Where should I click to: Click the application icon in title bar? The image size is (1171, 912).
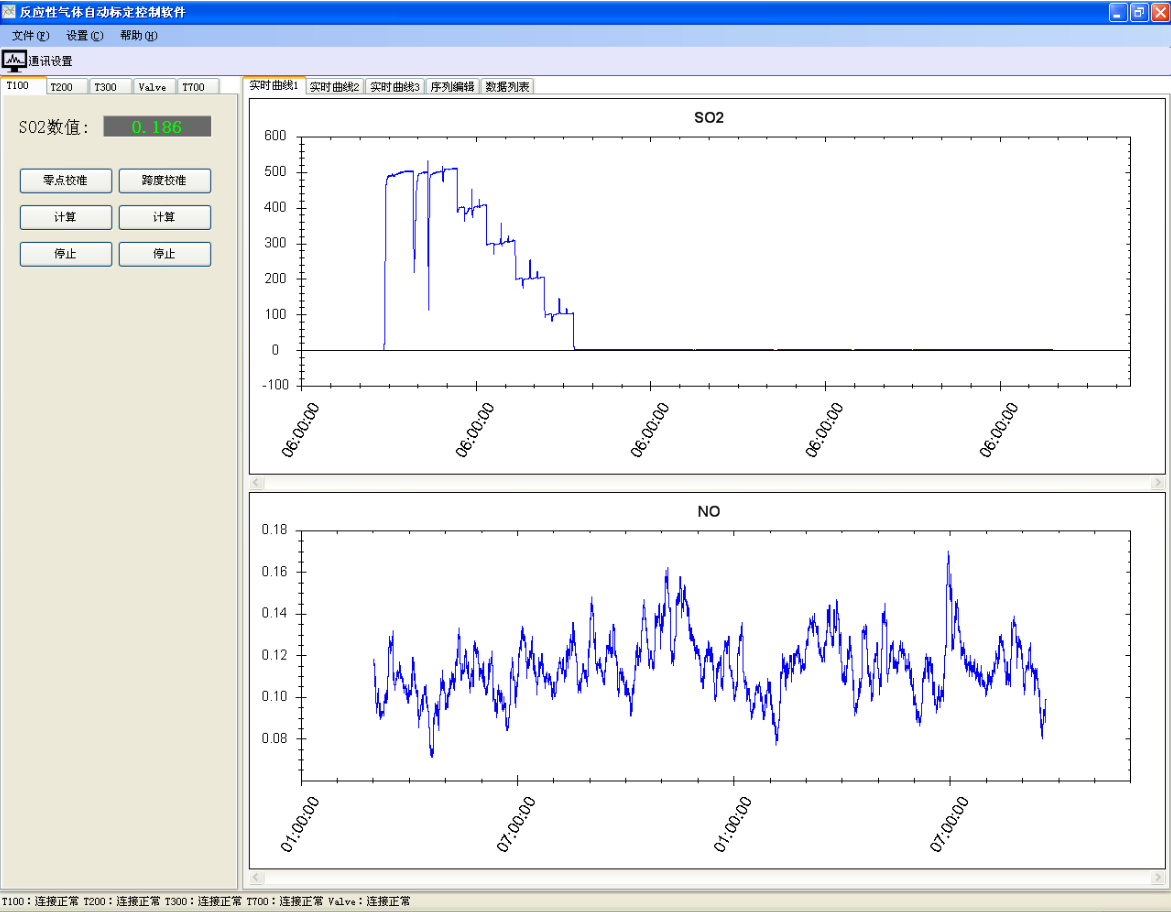(10, 12)
